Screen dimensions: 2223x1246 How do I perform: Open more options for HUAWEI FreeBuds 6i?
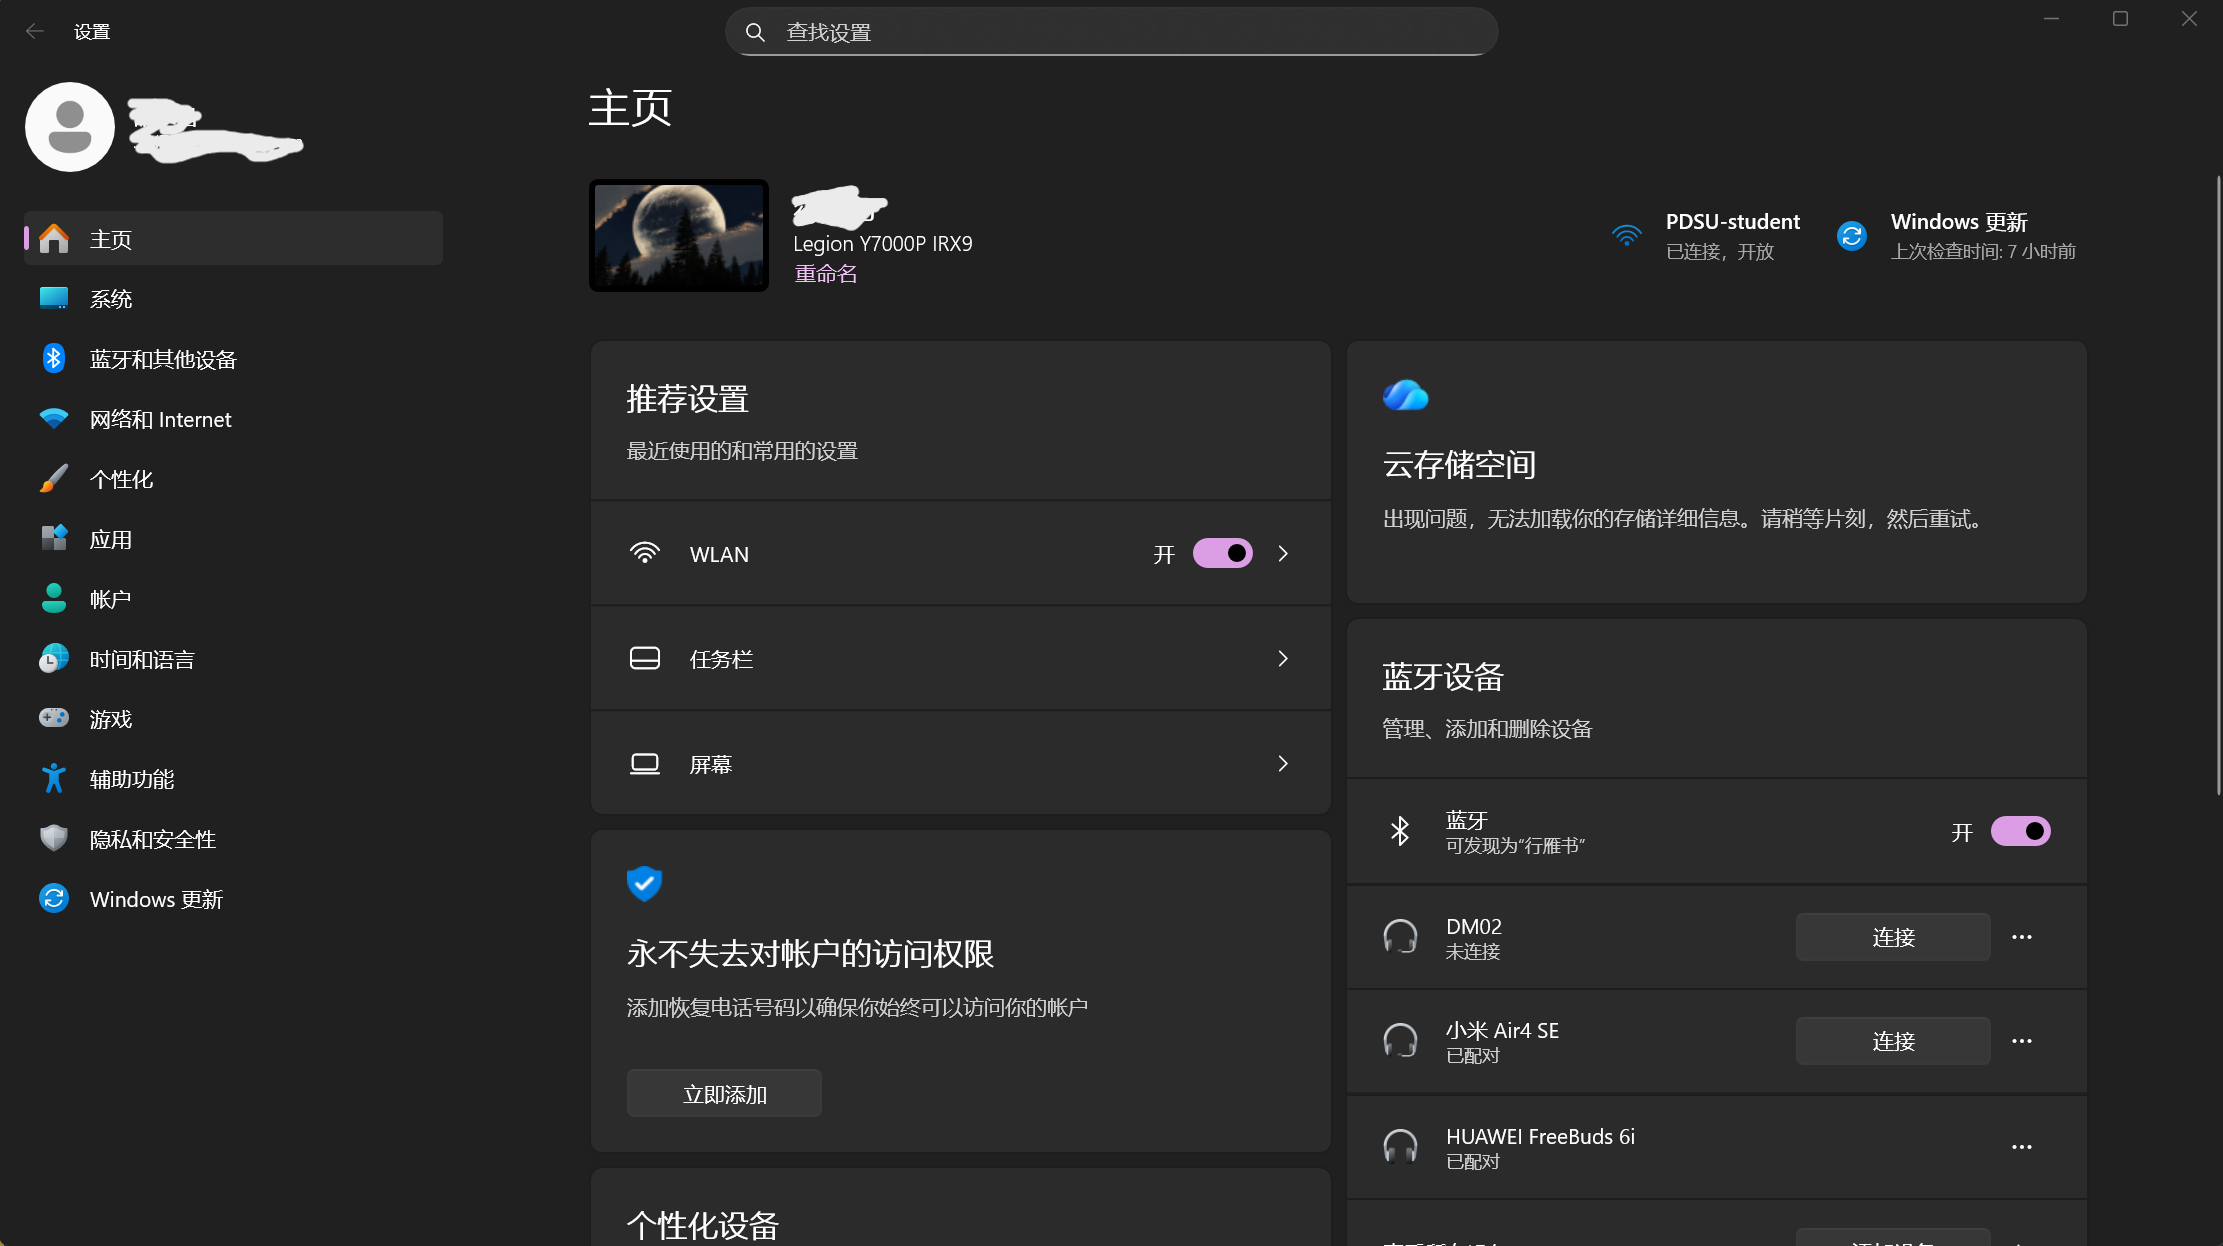(x=2021, y=1146)
